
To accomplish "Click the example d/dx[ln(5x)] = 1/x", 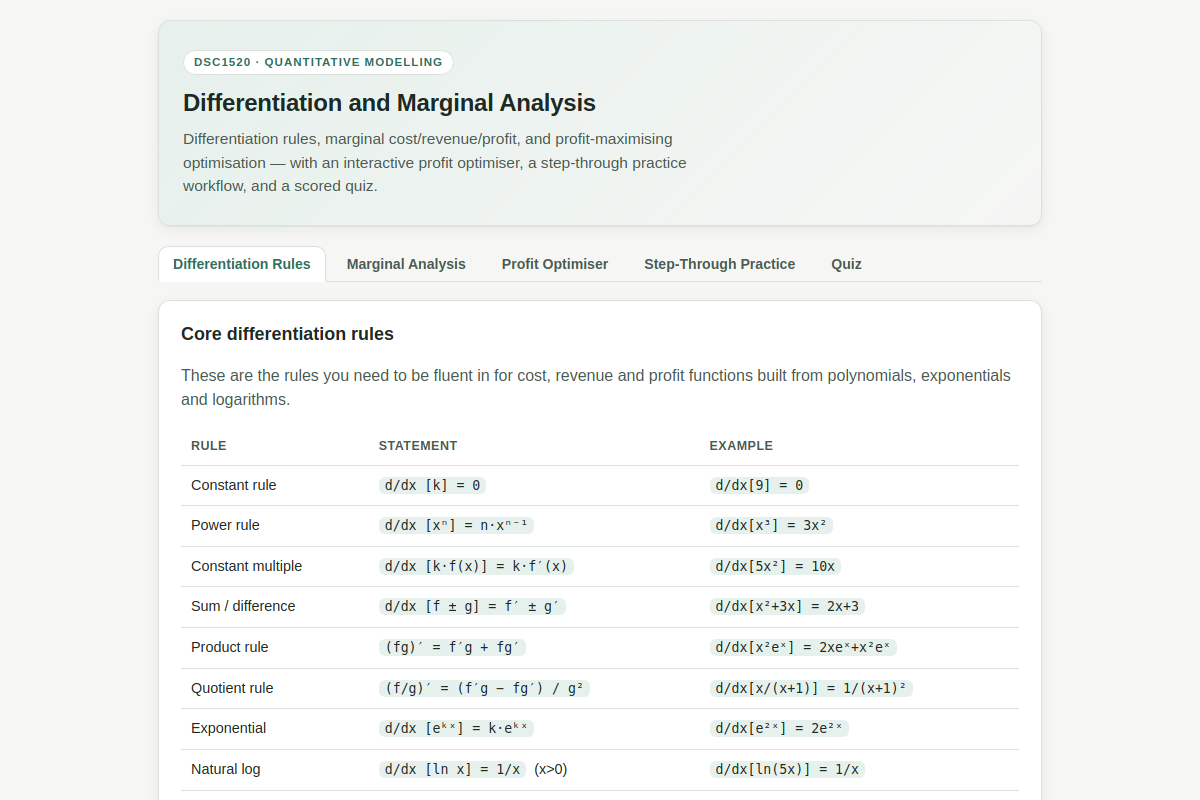I will [x=787, y=769].
